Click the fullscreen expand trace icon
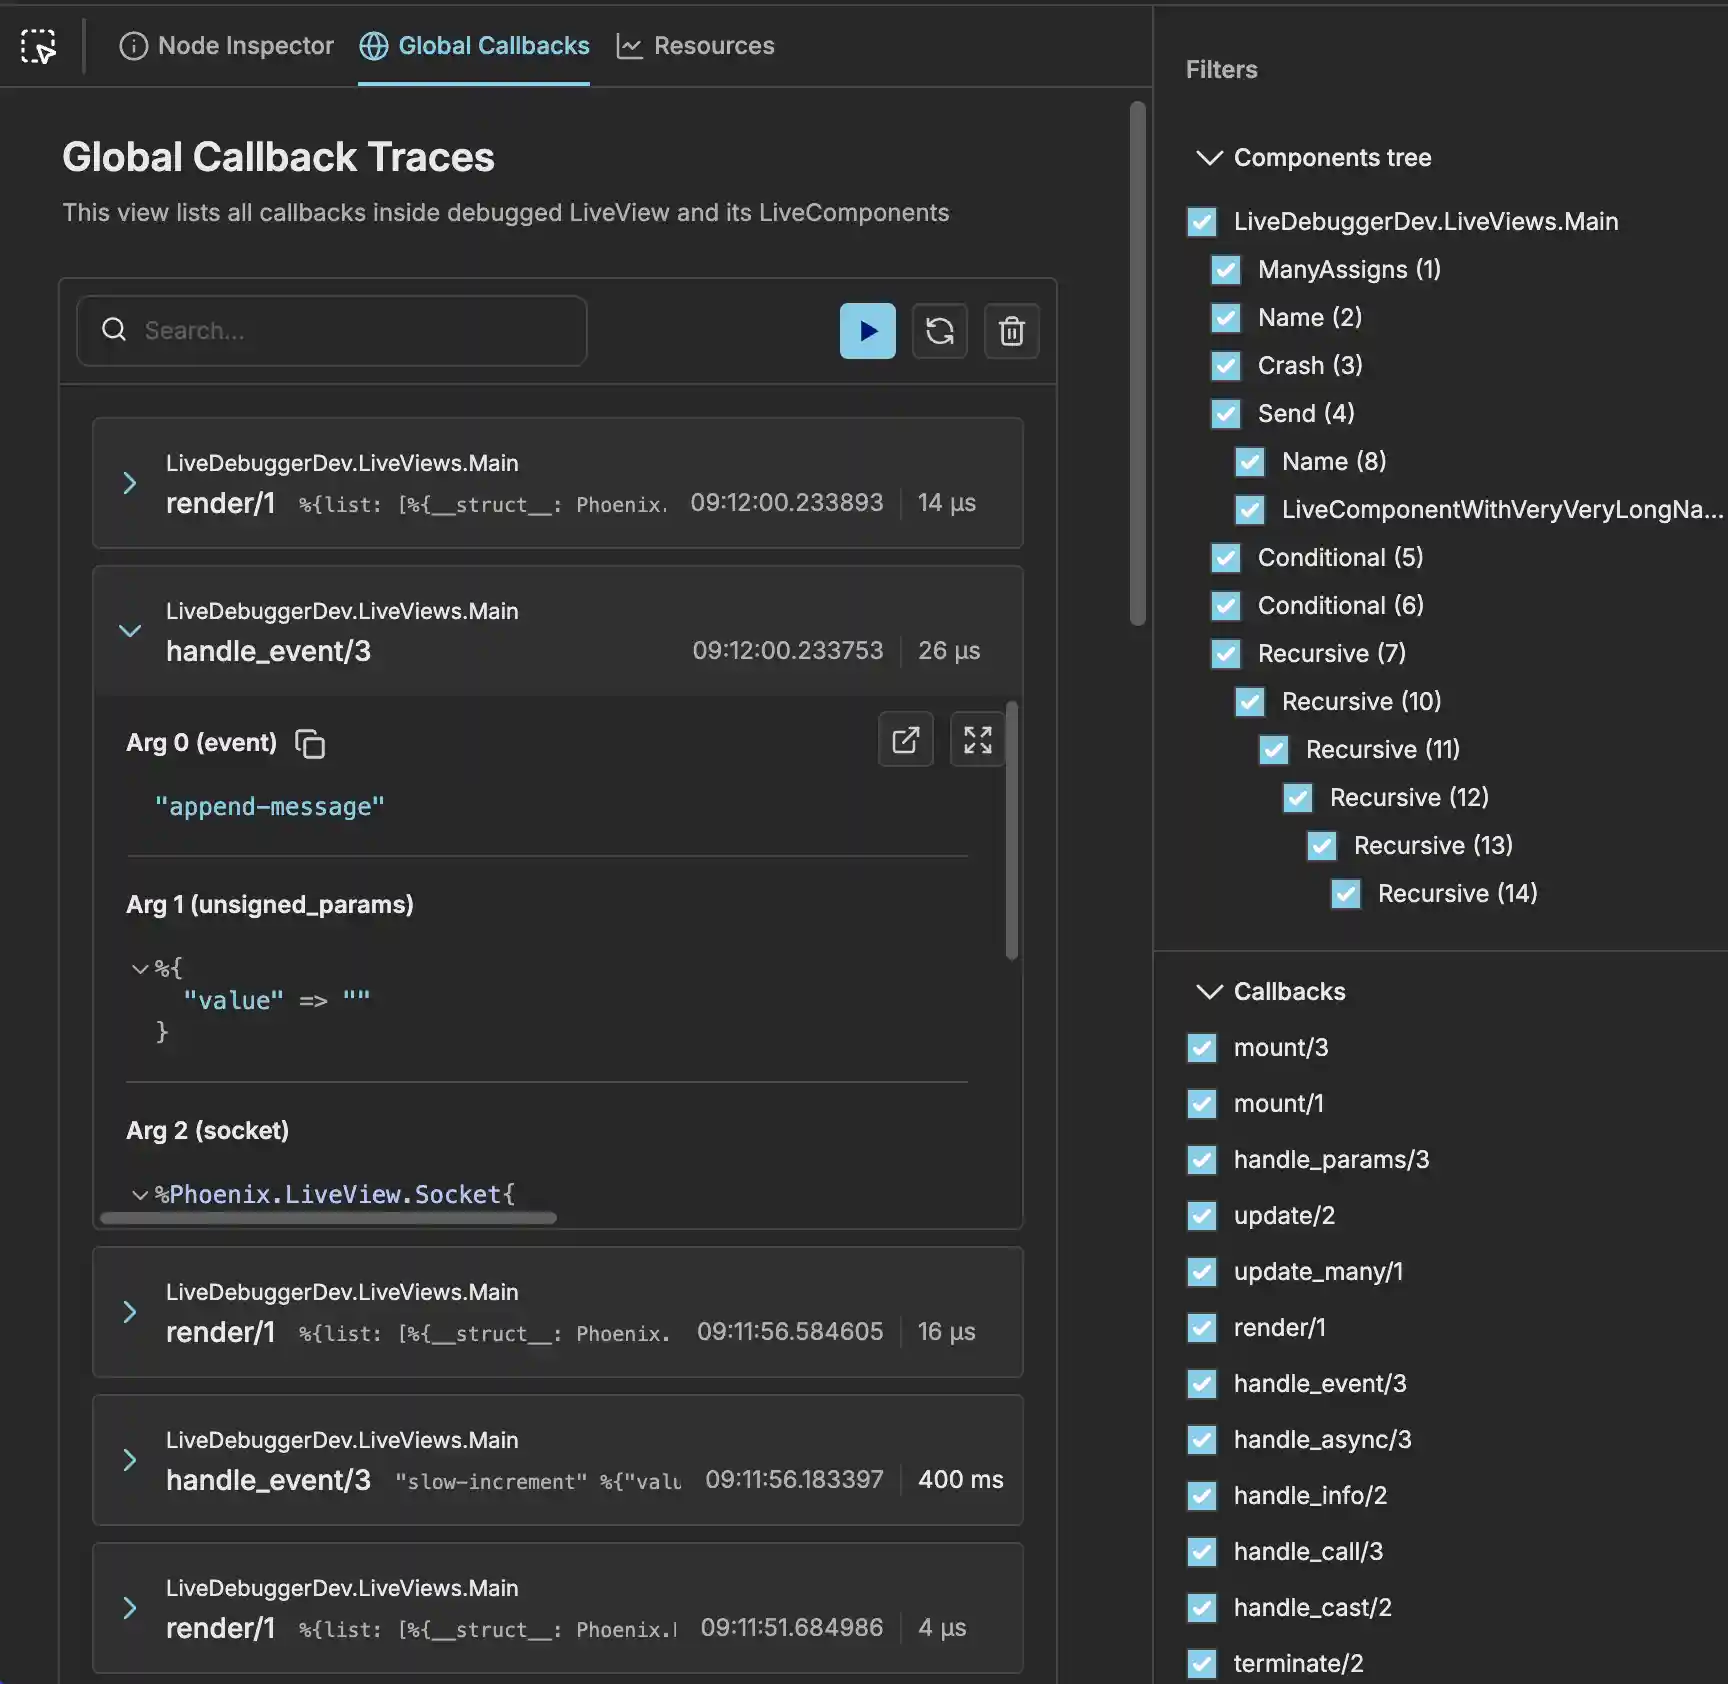 click(977, 739)
